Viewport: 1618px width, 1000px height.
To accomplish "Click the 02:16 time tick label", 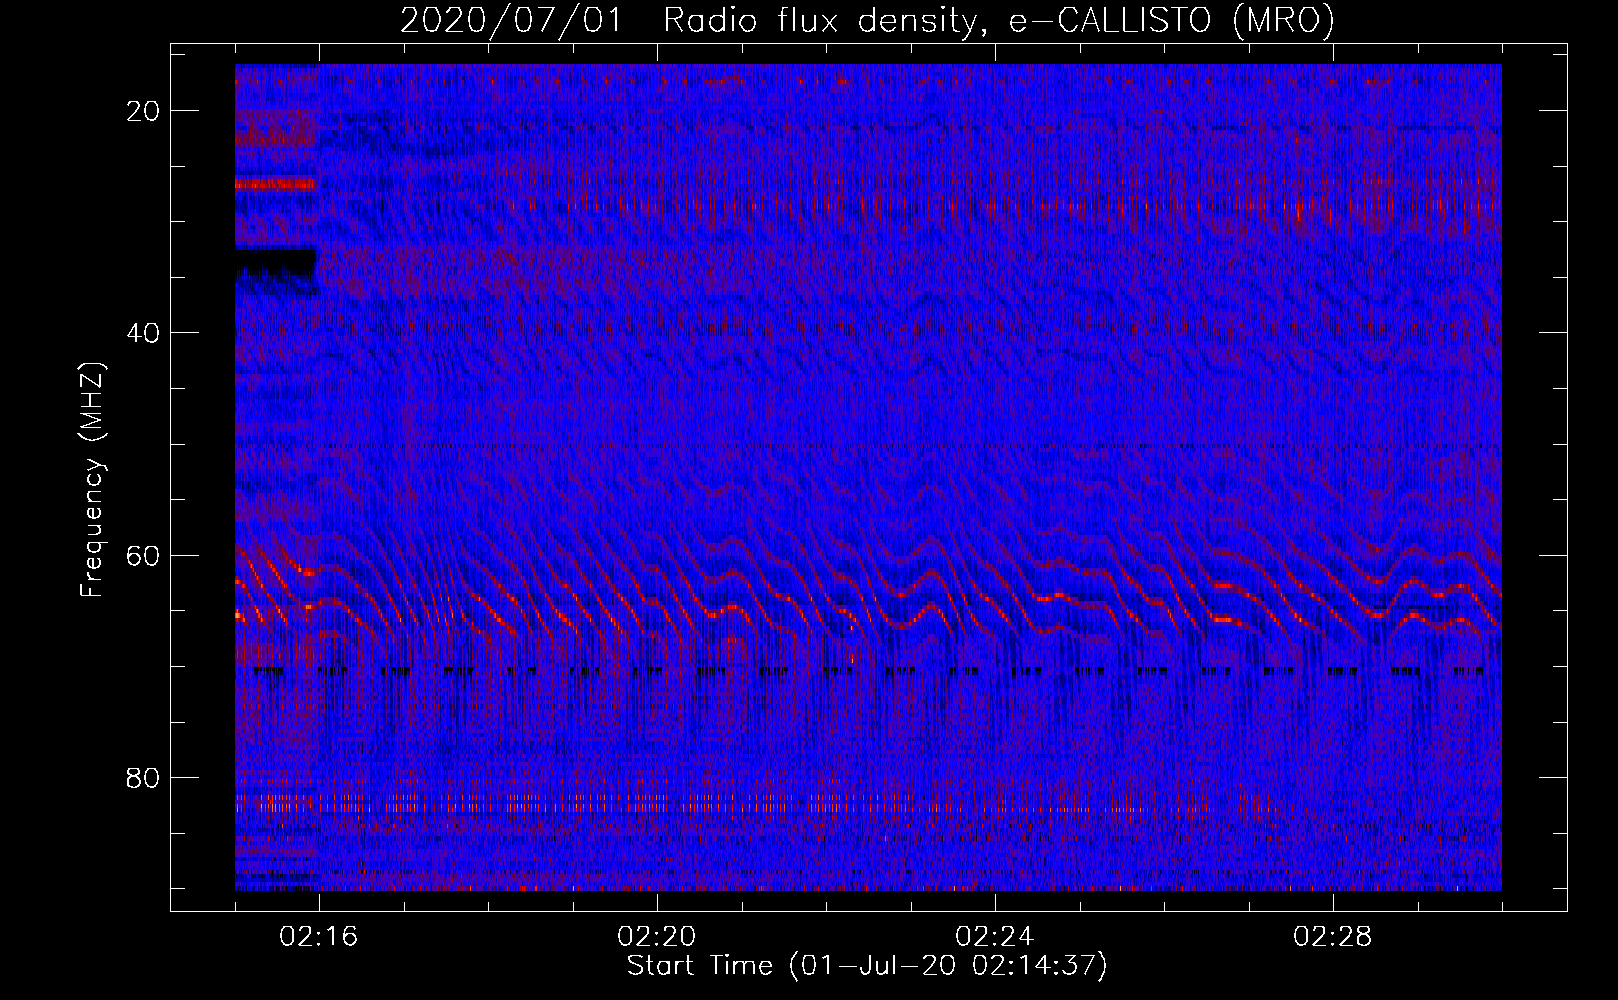I will coord(319,937).
